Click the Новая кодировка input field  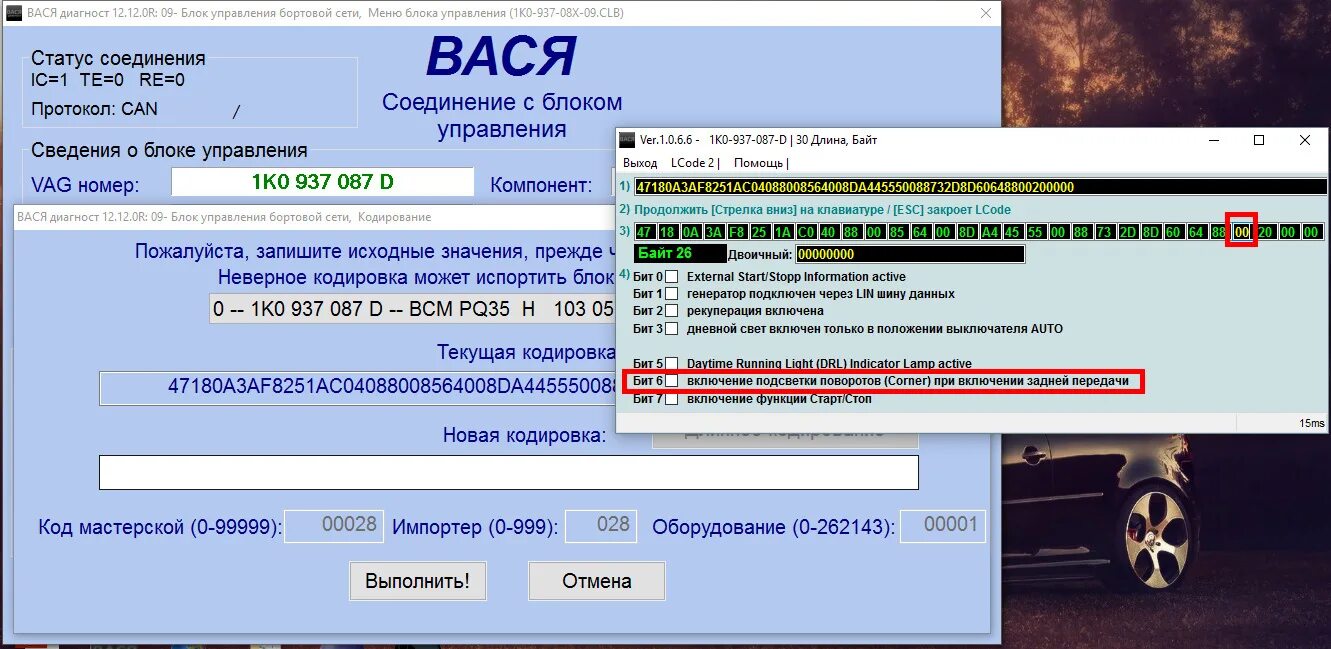508,472
